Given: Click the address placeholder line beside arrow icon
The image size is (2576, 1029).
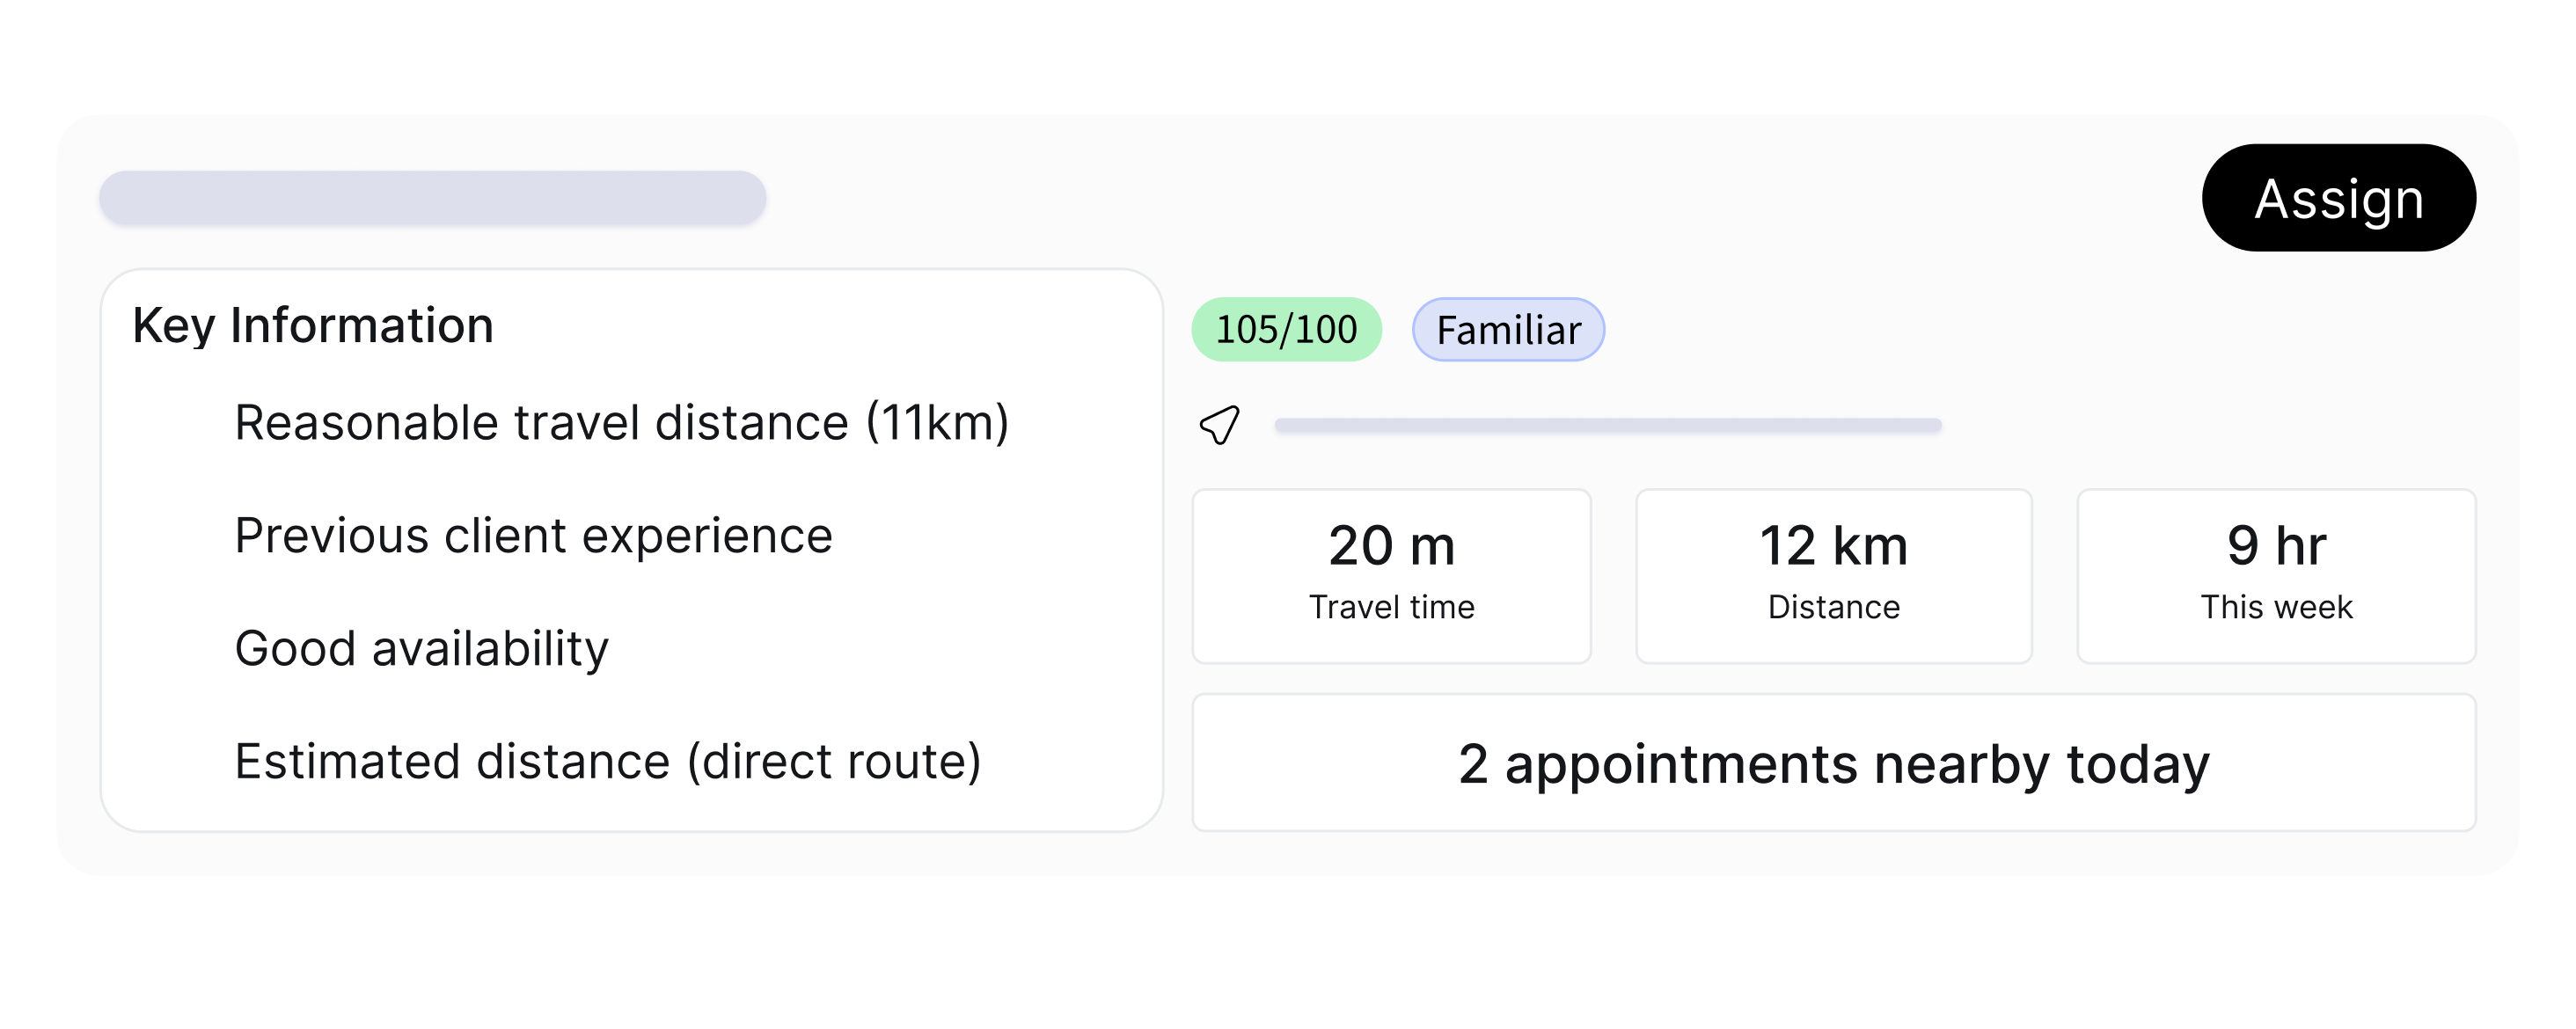Looking at the screenshot, I should coord(1607,426).
